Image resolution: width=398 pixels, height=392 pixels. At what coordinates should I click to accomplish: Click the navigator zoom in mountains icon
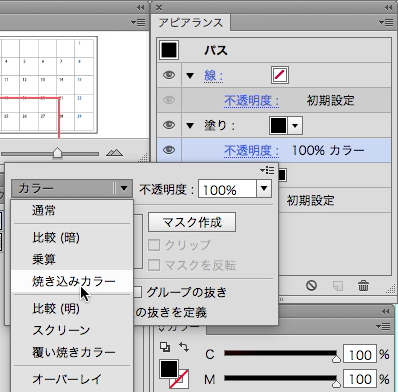pos(114,153)
